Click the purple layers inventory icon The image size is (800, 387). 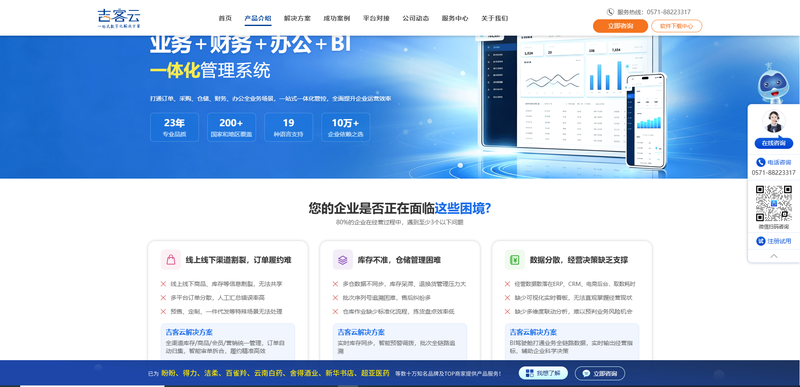tap(342, 260)
